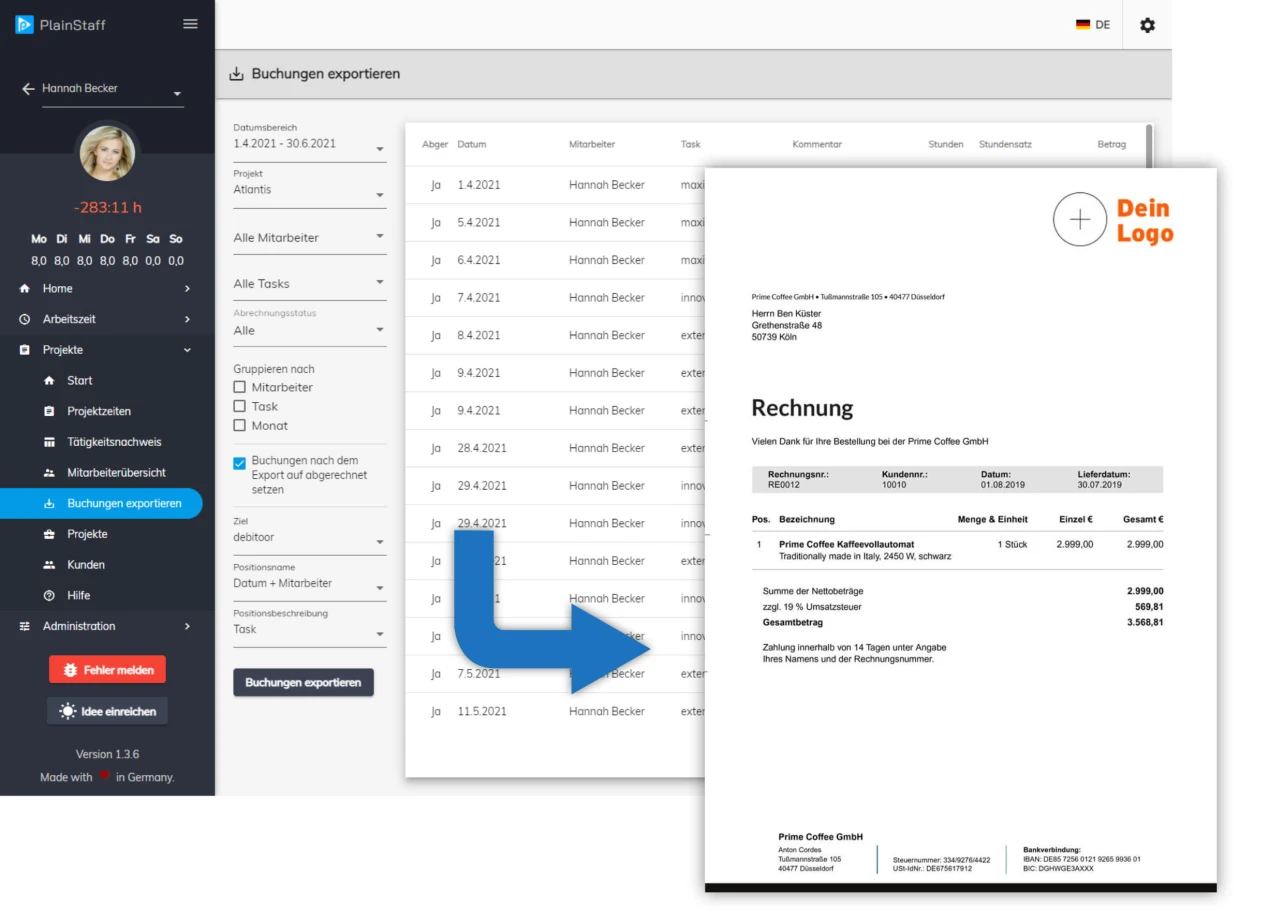Open the Hannah Becker user dropdown arrow
The height and width of the screenshot is (923, 1284).
177,95
